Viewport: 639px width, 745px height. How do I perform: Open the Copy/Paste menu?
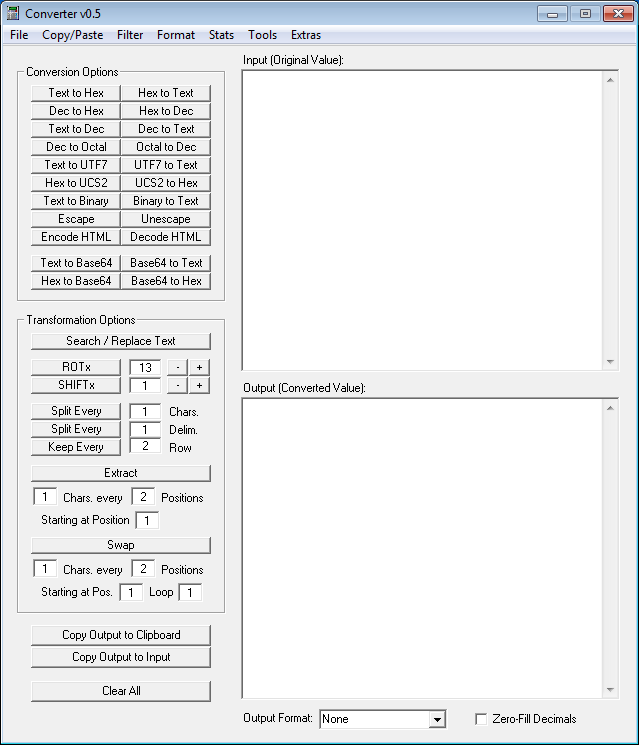coord(73,35)
